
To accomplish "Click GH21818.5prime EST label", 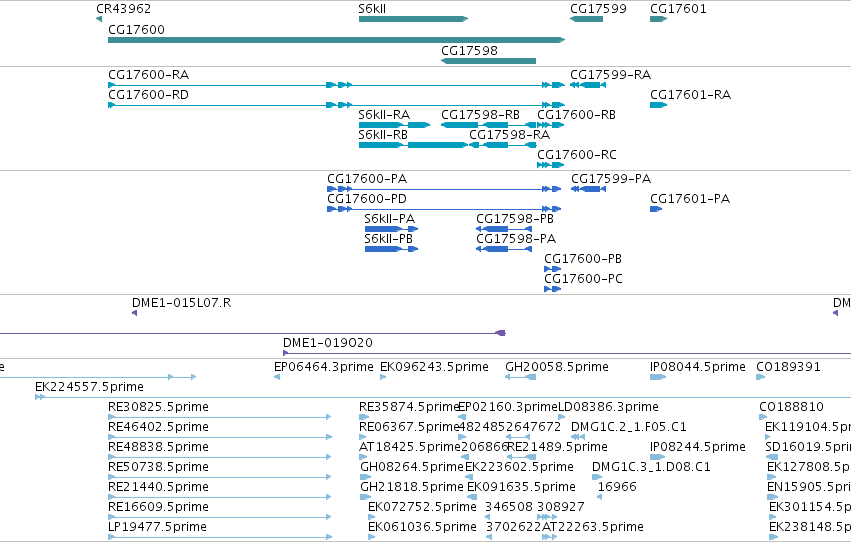I will (412, 488).
